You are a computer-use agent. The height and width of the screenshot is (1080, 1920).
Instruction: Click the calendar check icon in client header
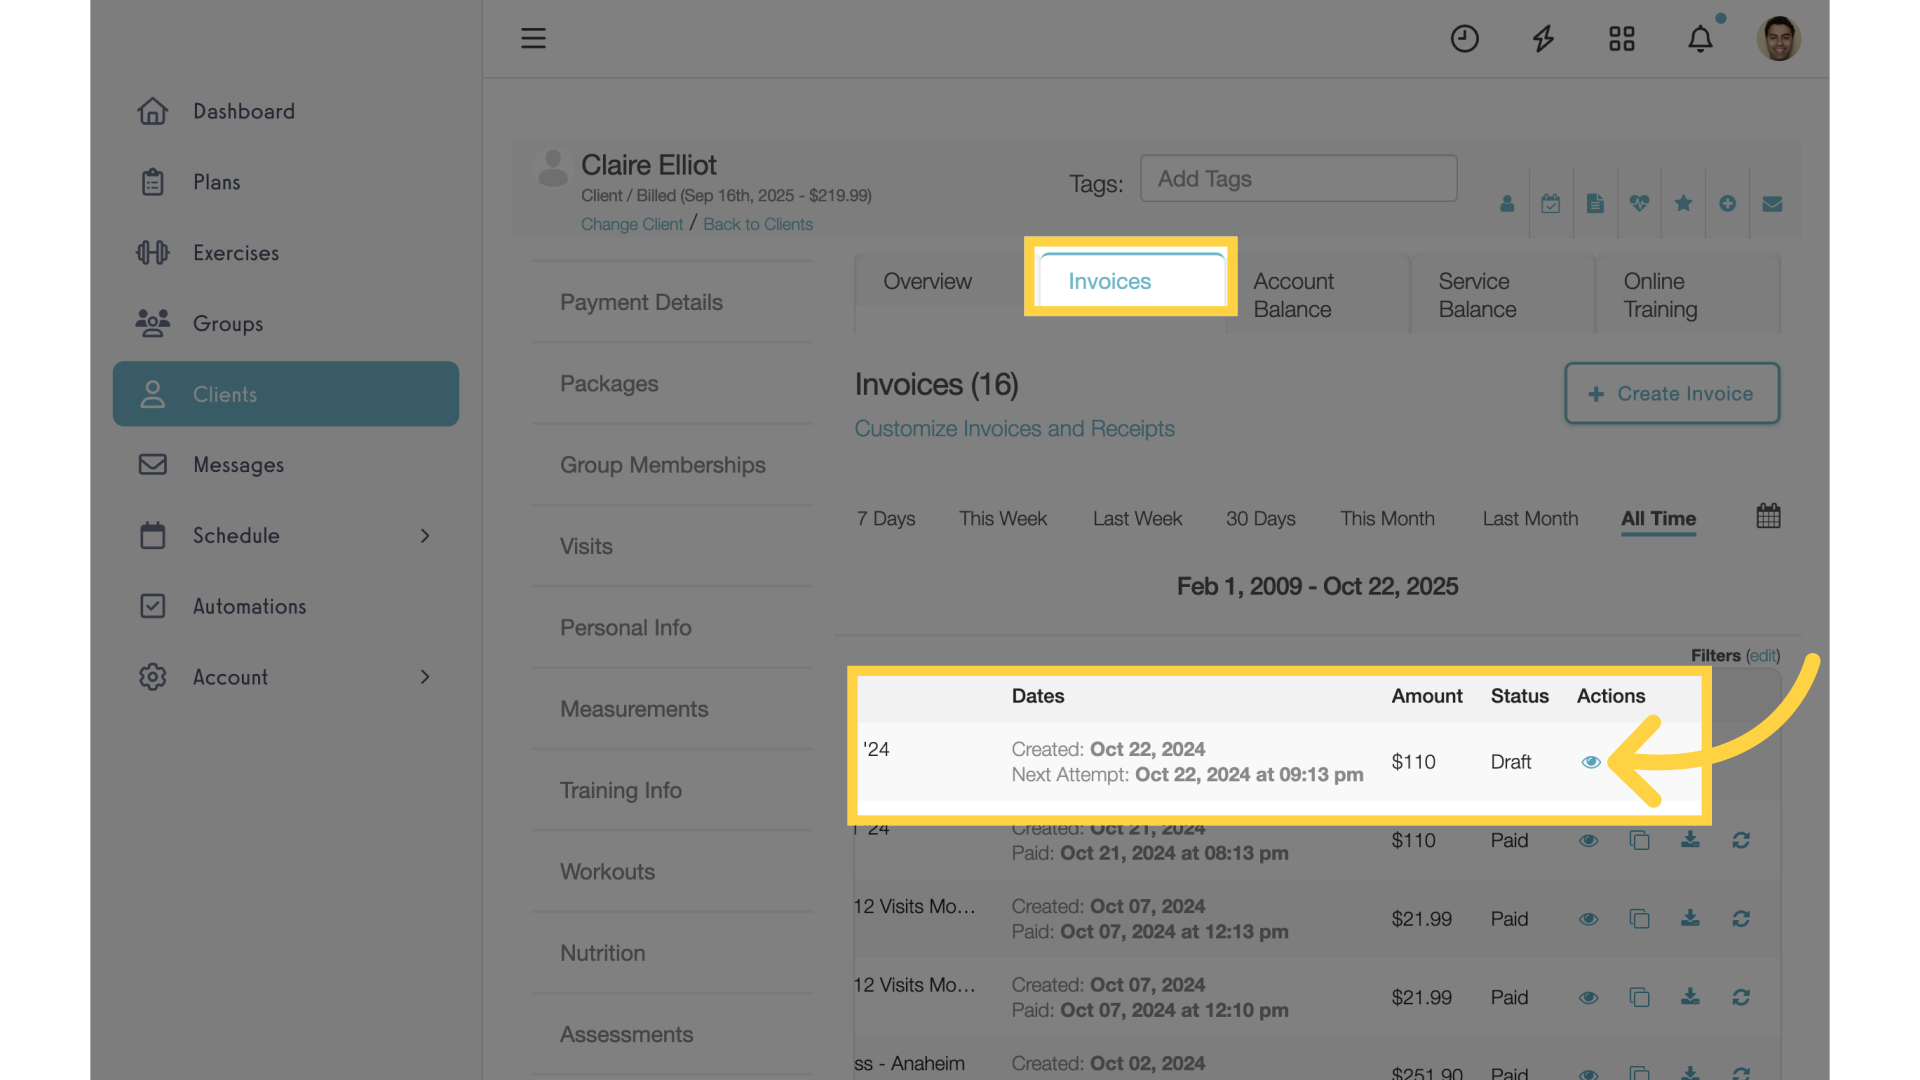pos(1550,204)
